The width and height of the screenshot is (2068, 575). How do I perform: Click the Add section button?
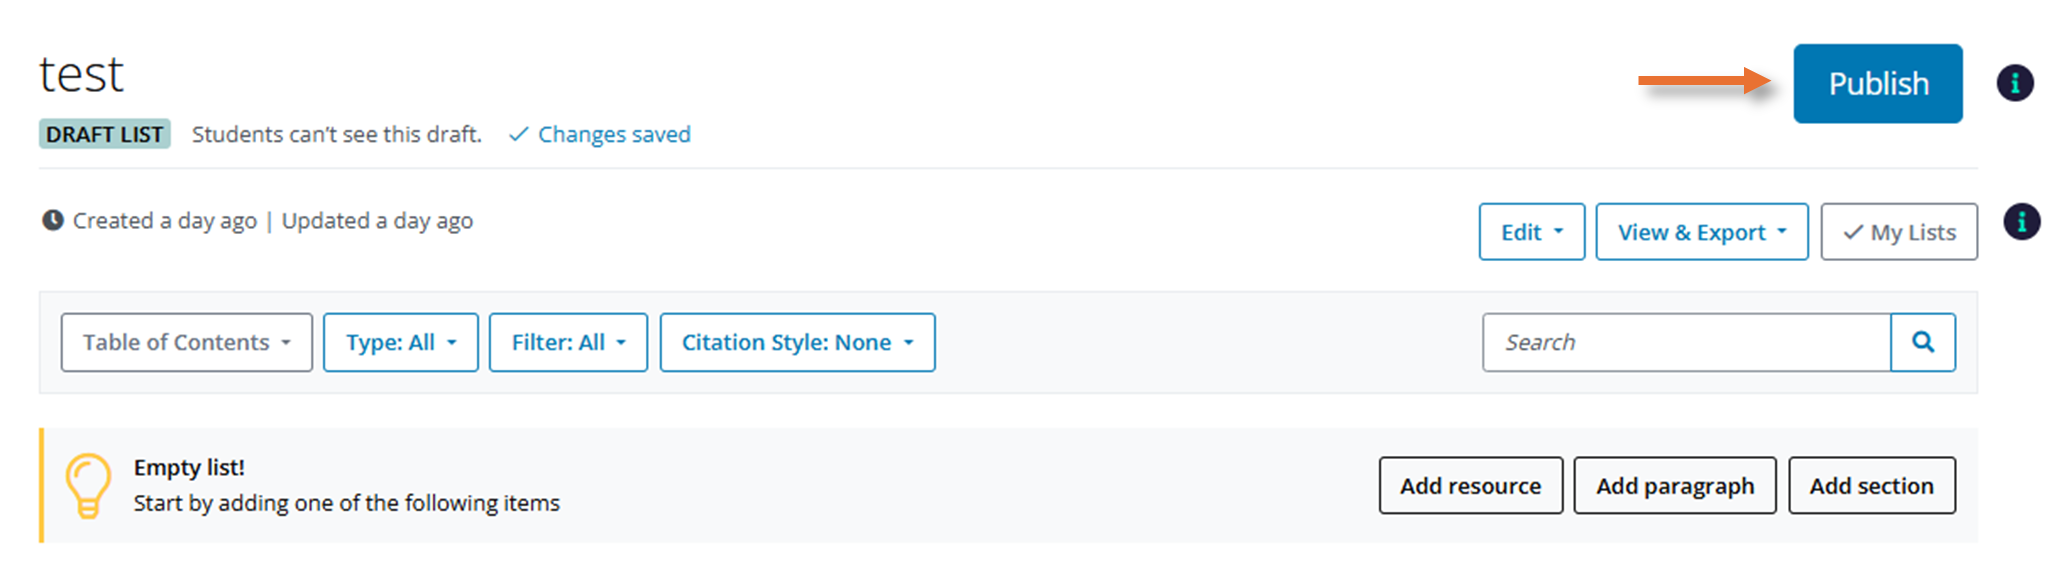click(1872, 486)
